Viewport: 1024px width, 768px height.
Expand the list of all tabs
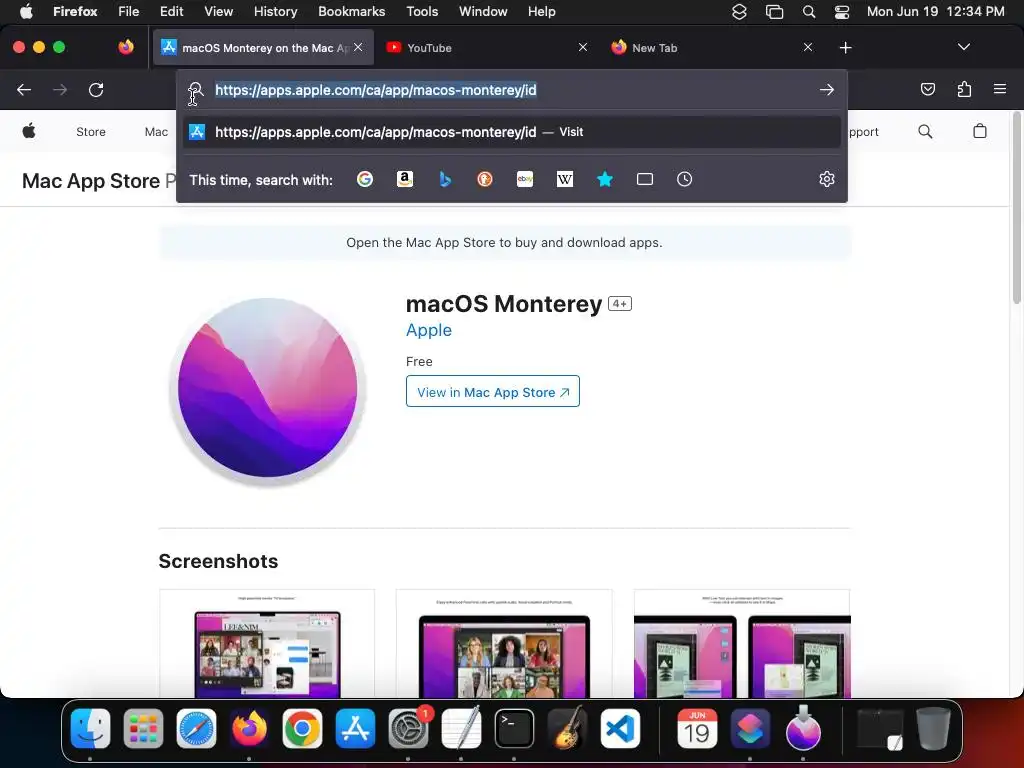point(963,47)
